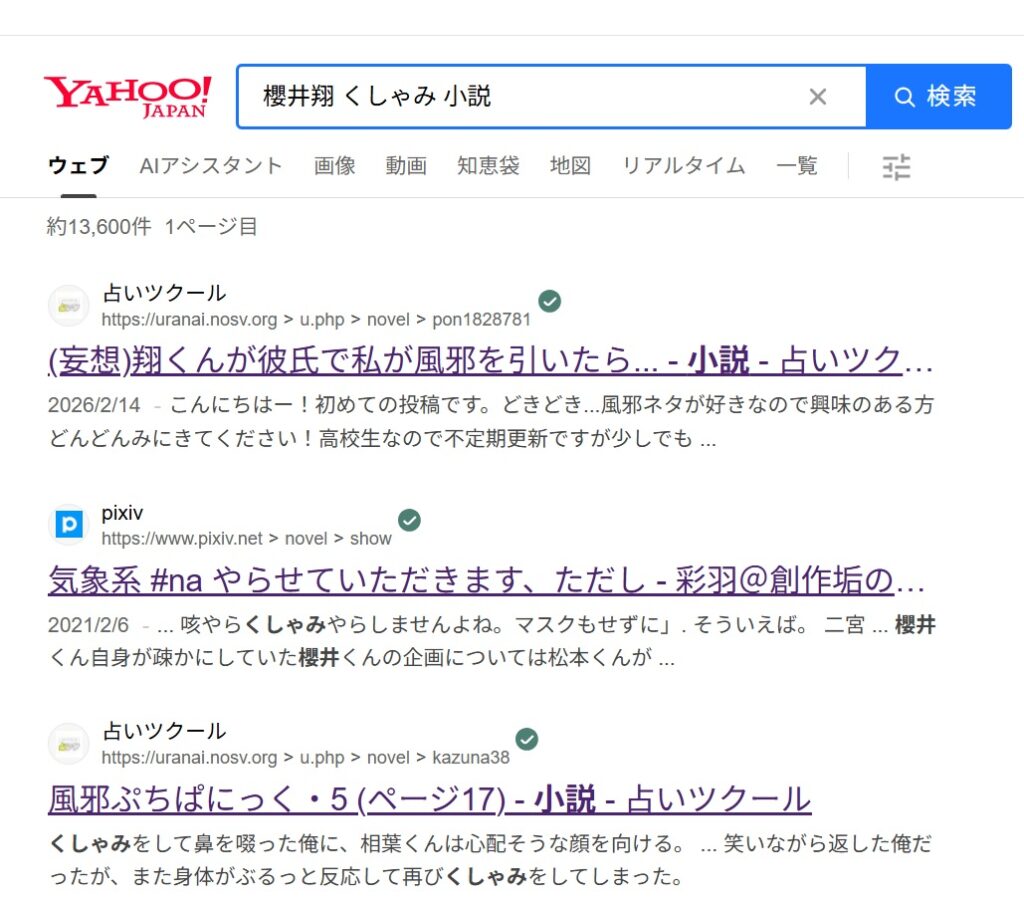
Task: Open the search filter settings icon
Action: 896,167
